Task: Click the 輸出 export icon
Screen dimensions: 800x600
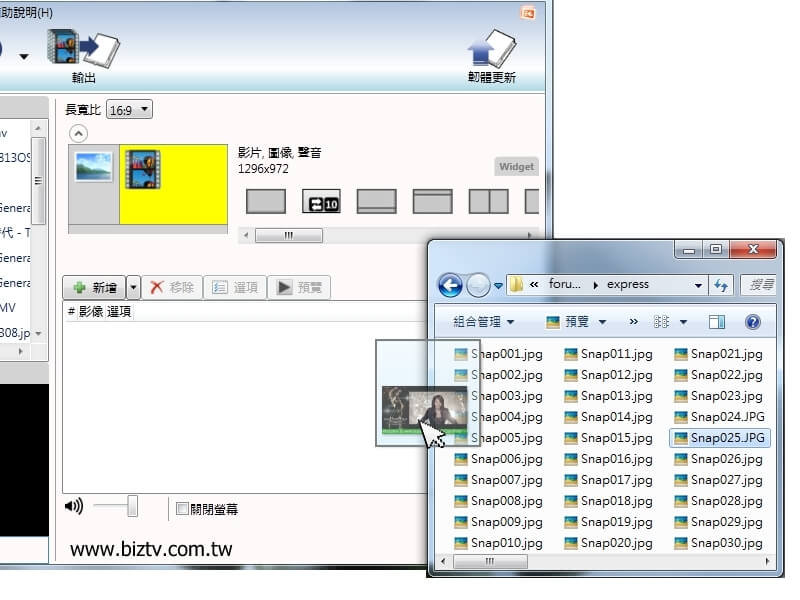Action: pyautogui.click(x=84, y=50)
